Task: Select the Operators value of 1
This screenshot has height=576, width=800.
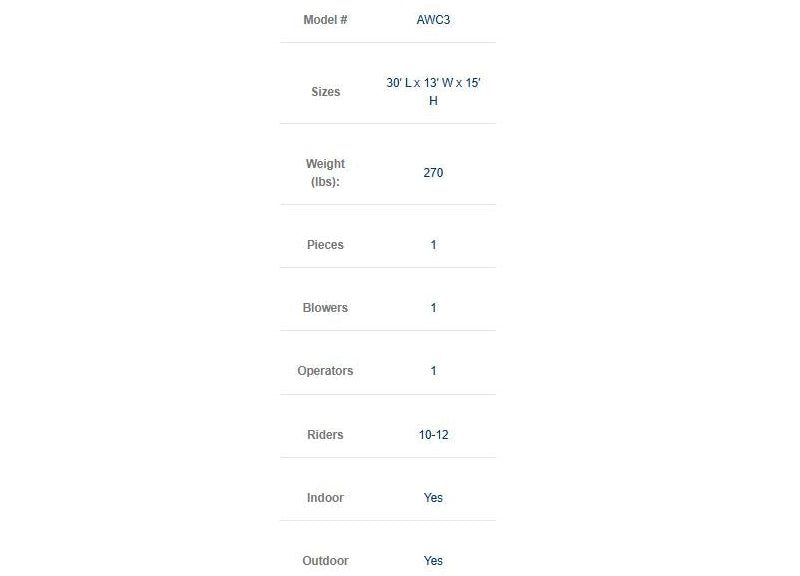Action: point(433,371)
